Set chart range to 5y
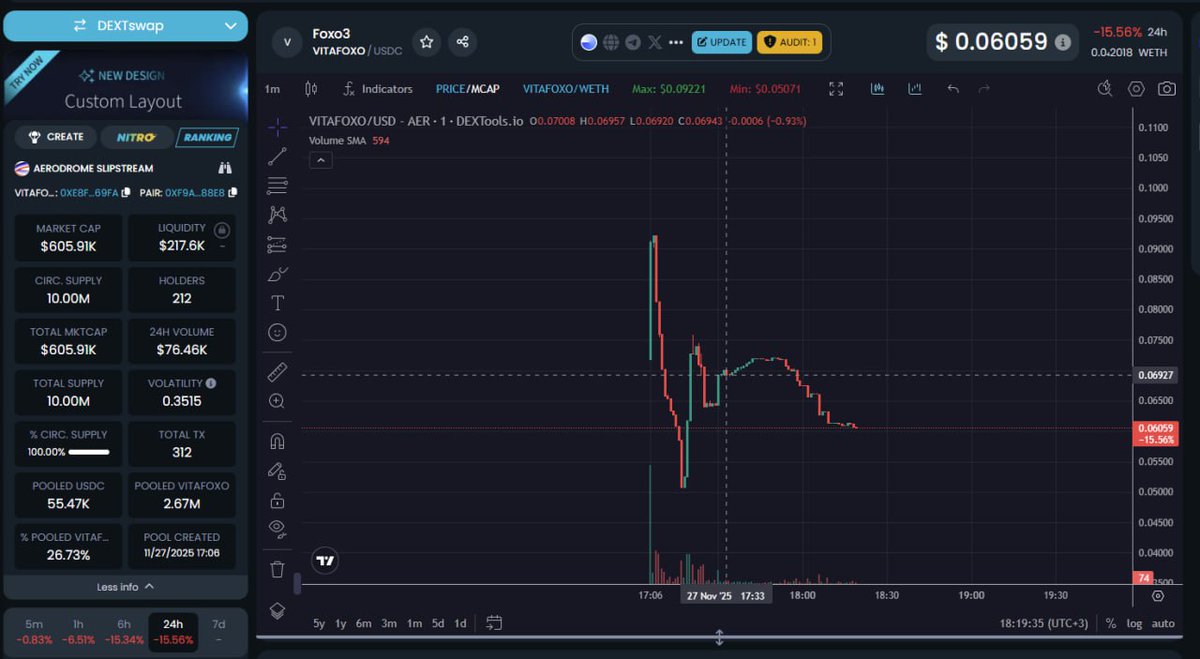 (319, 623)
